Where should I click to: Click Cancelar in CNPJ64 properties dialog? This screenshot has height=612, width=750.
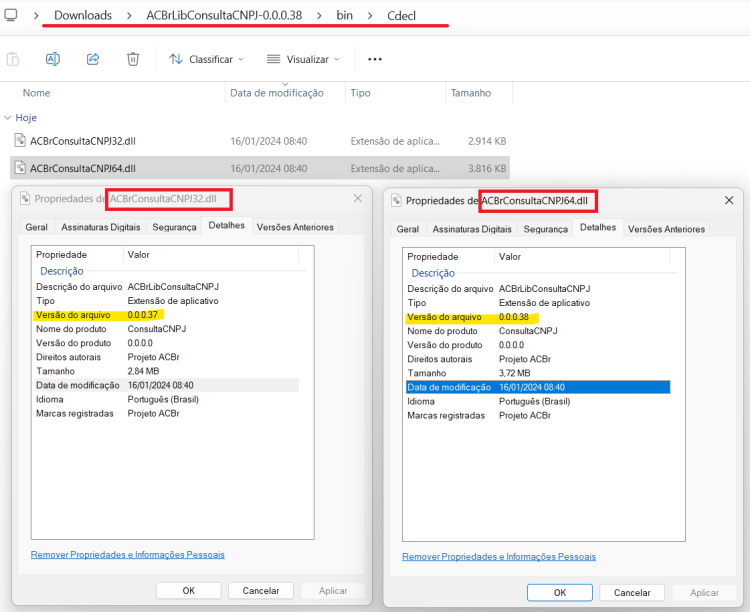[x=632, y=592]
